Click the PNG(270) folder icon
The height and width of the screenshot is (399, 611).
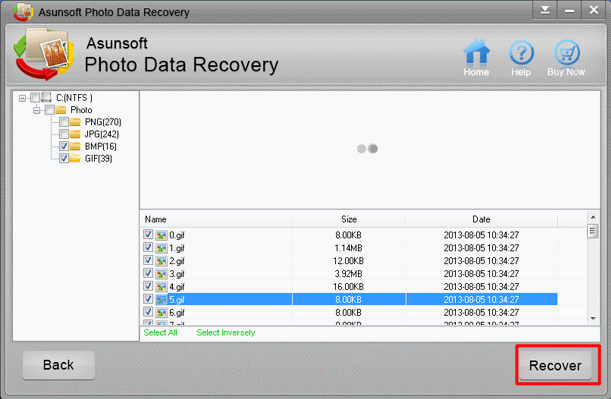coord(75,122)
